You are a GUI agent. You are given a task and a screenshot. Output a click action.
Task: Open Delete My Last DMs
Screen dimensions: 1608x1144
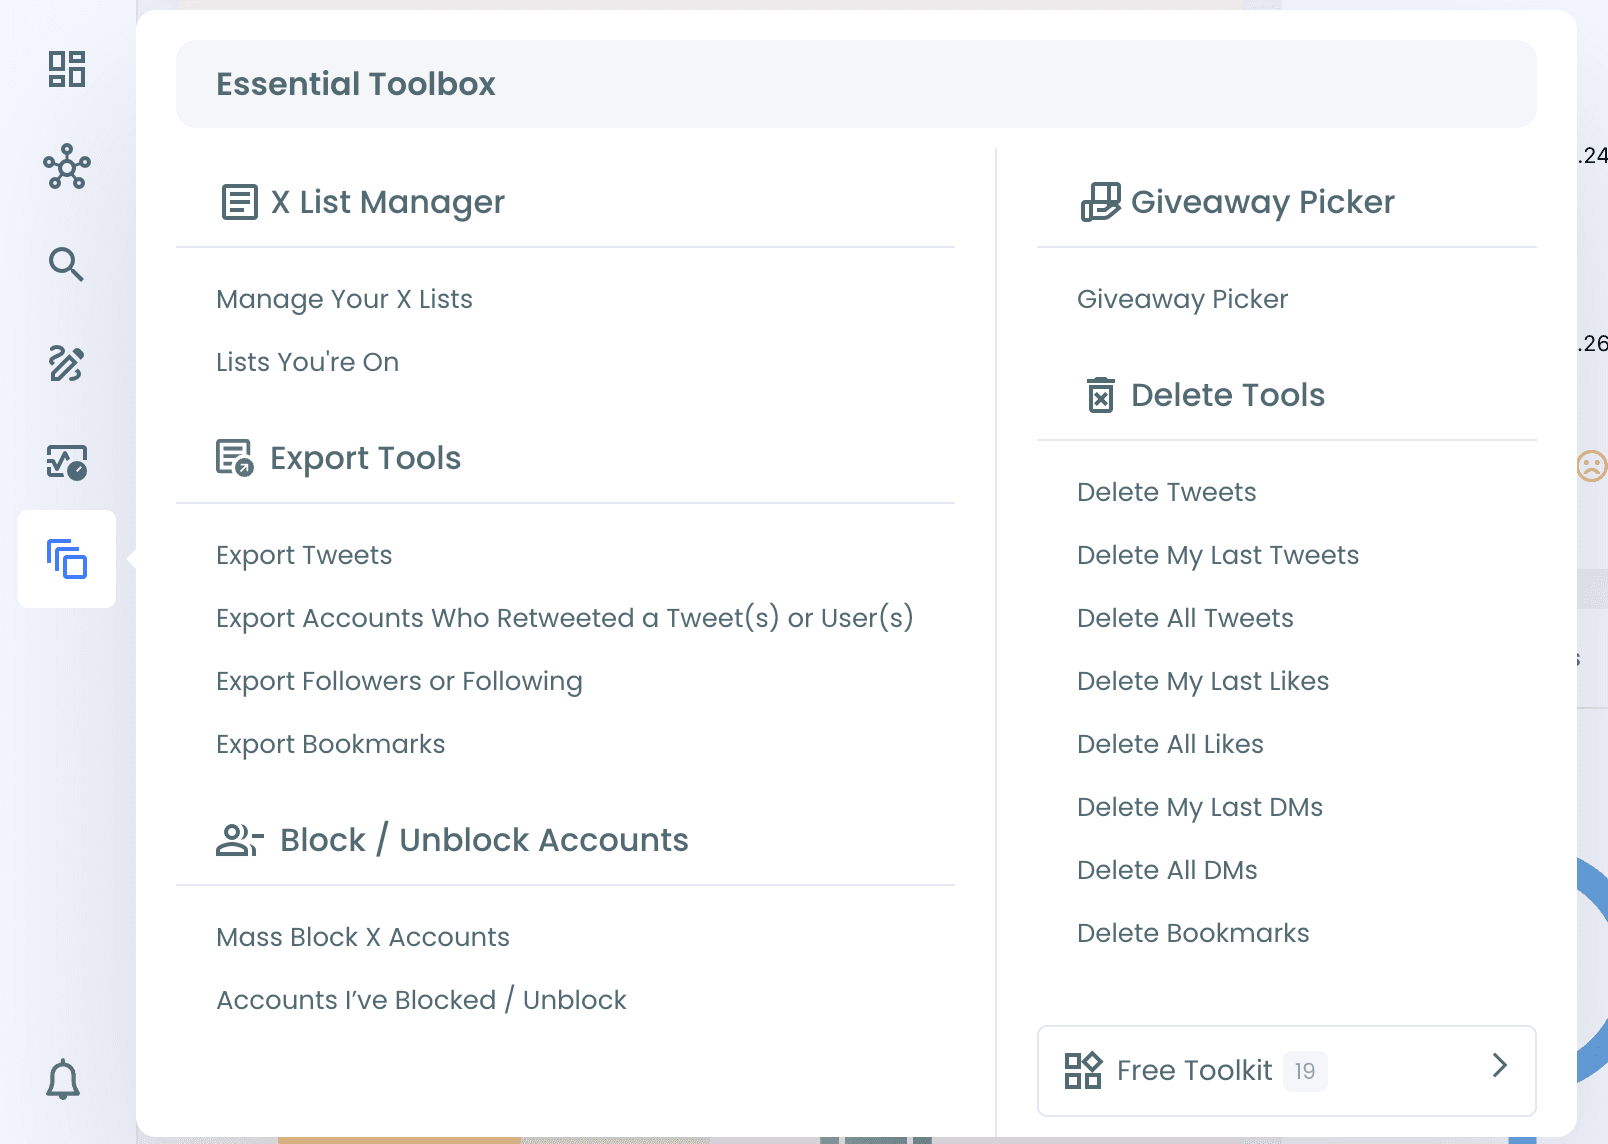click(x=1200, y=807)
